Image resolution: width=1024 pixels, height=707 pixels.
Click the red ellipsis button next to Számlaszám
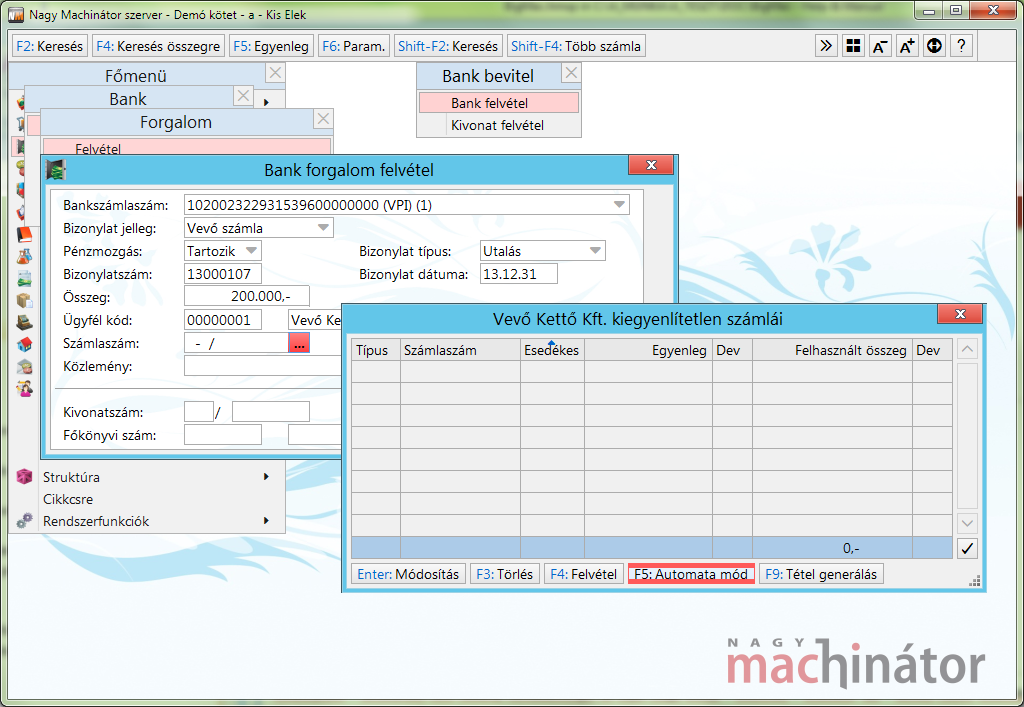[x=299, y=343]
